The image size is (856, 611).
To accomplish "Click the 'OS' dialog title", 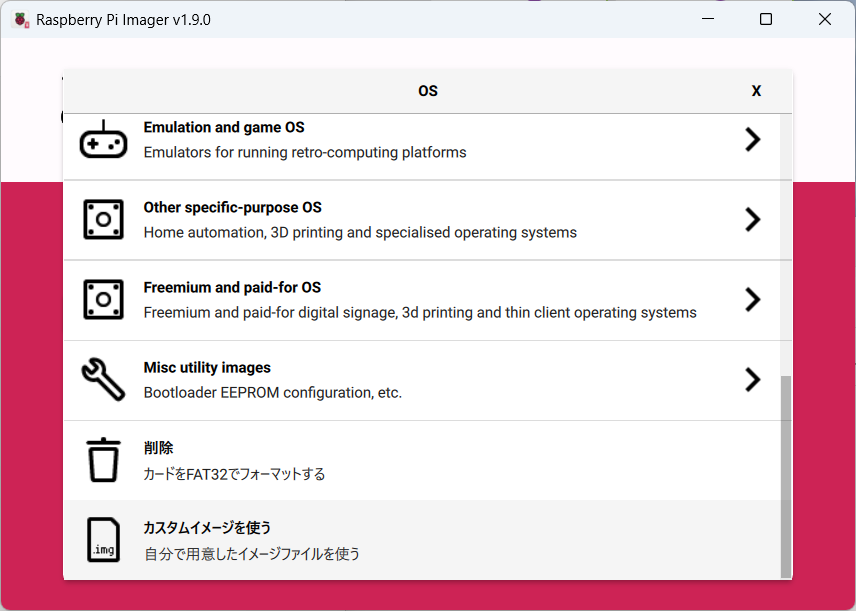I will click(x=428, y=91).
